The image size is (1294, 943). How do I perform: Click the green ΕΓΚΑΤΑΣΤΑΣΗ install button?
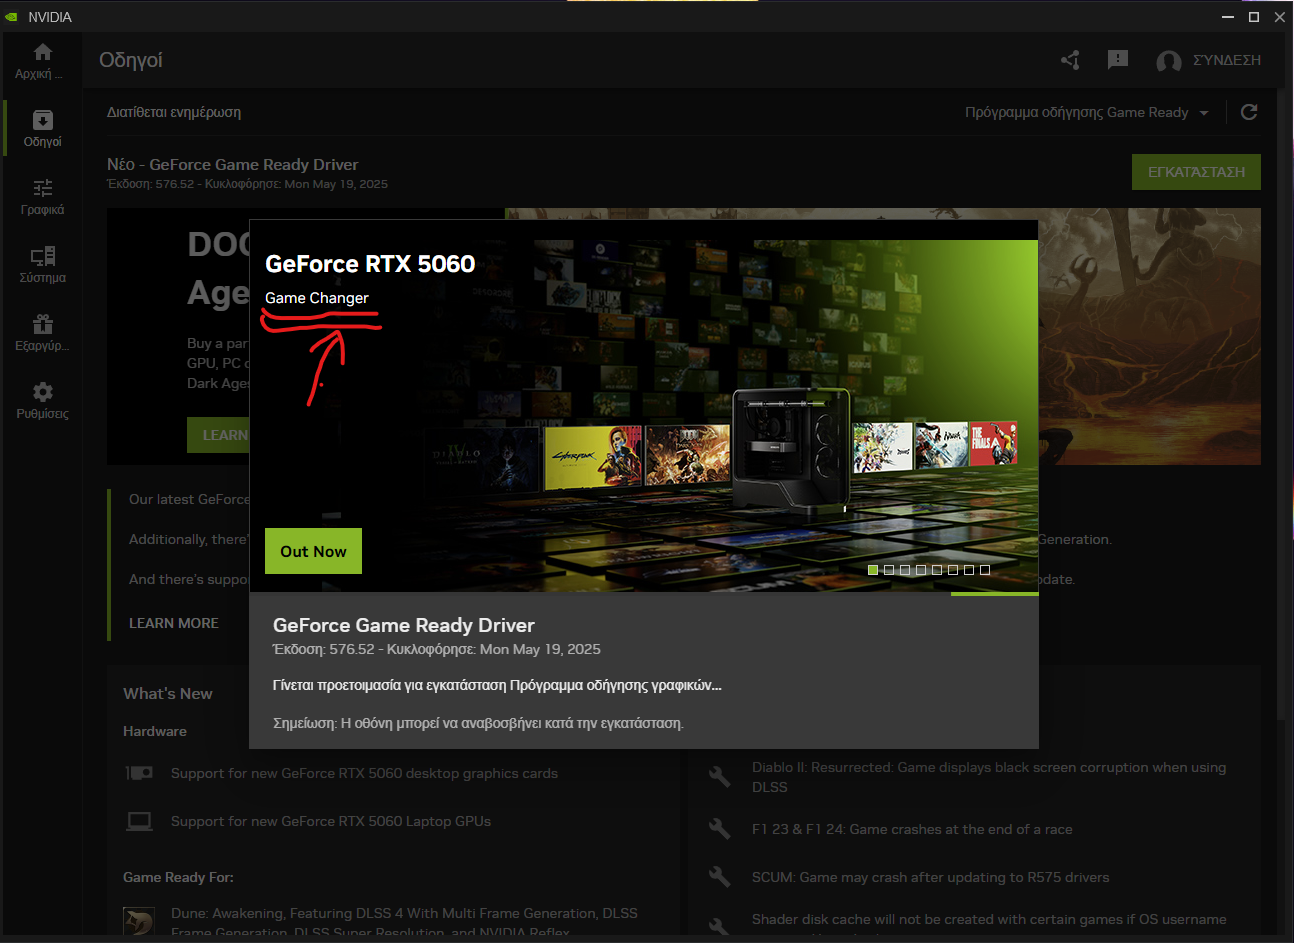pos(1196,172)
